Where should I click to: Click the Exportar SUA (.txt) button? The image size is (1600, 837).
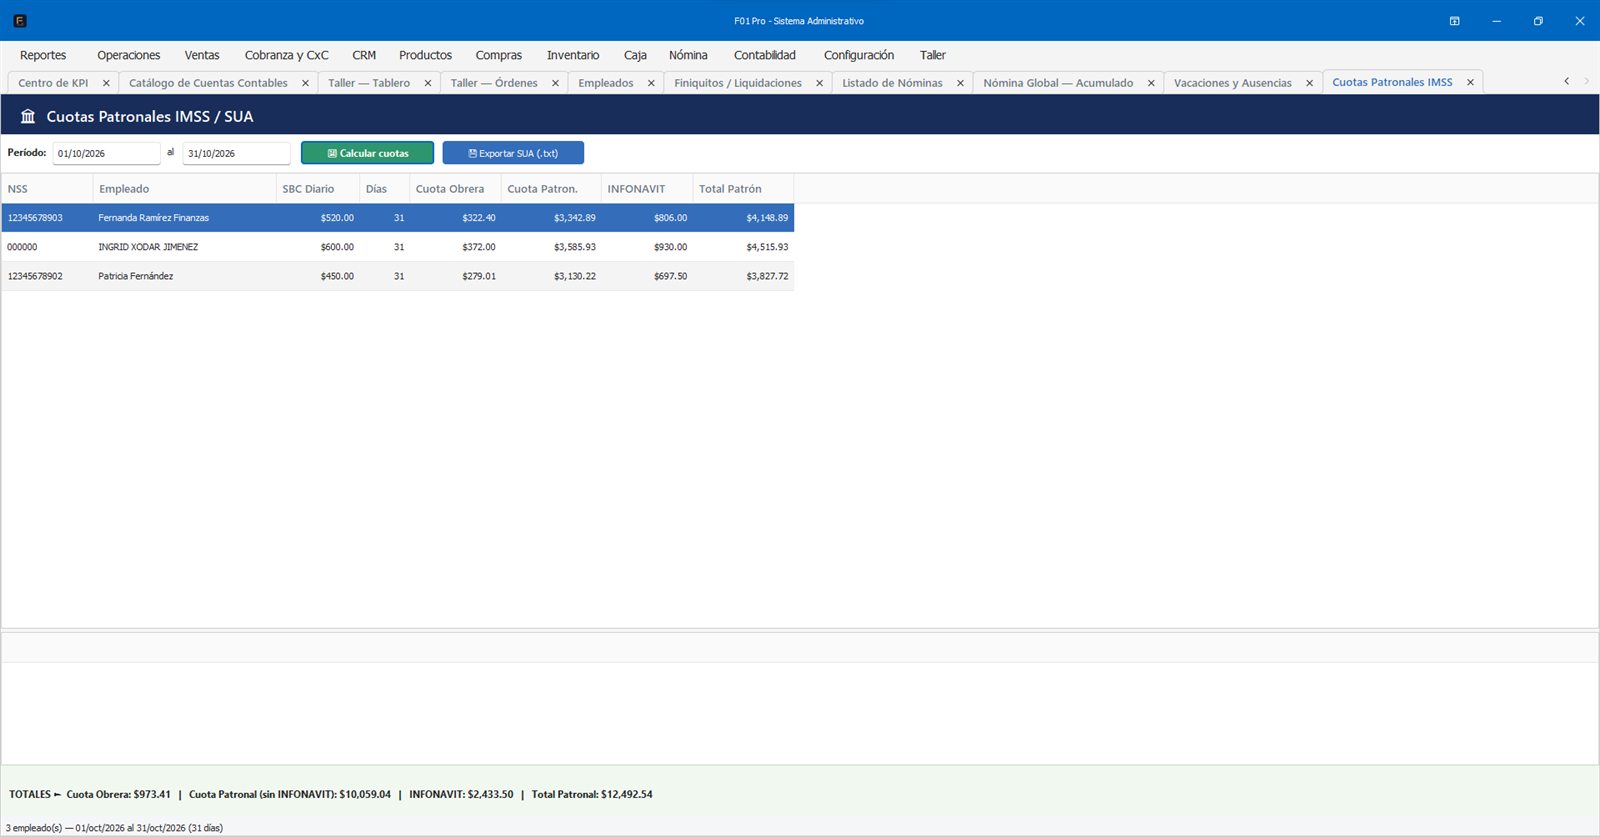(x=513, y=153)
